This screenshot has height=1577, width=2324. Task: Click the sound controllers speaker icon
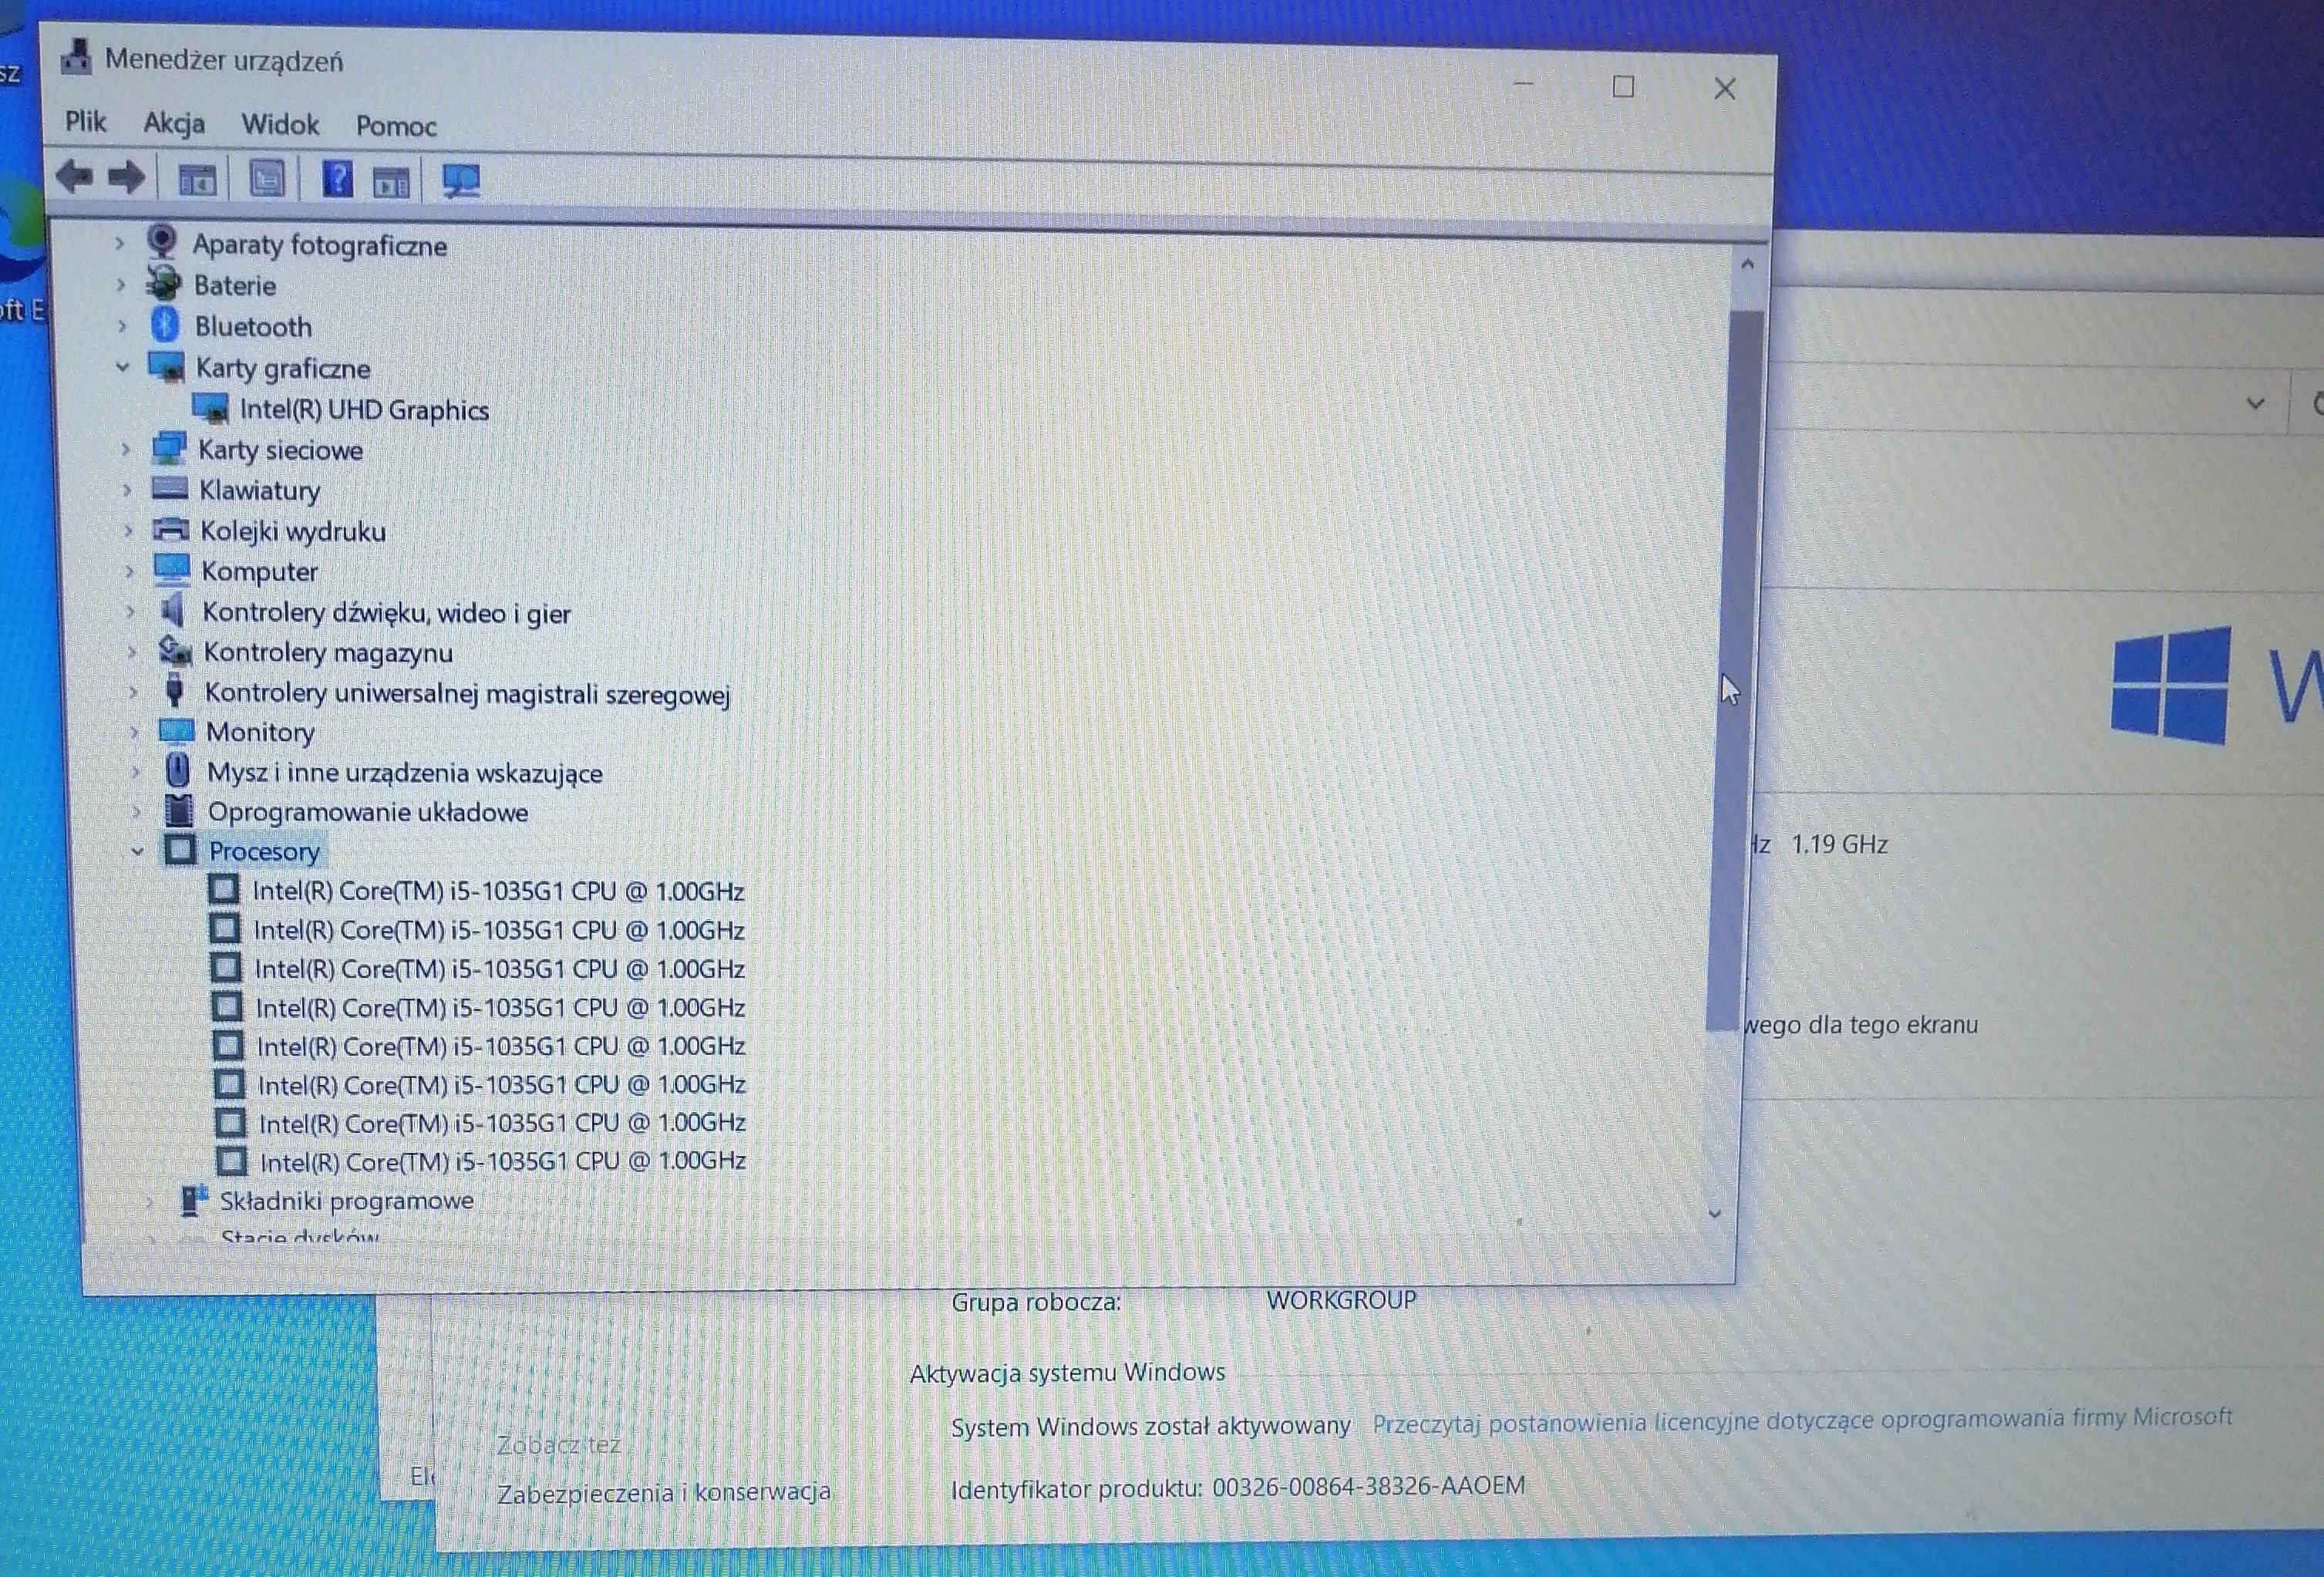point(173,610)
